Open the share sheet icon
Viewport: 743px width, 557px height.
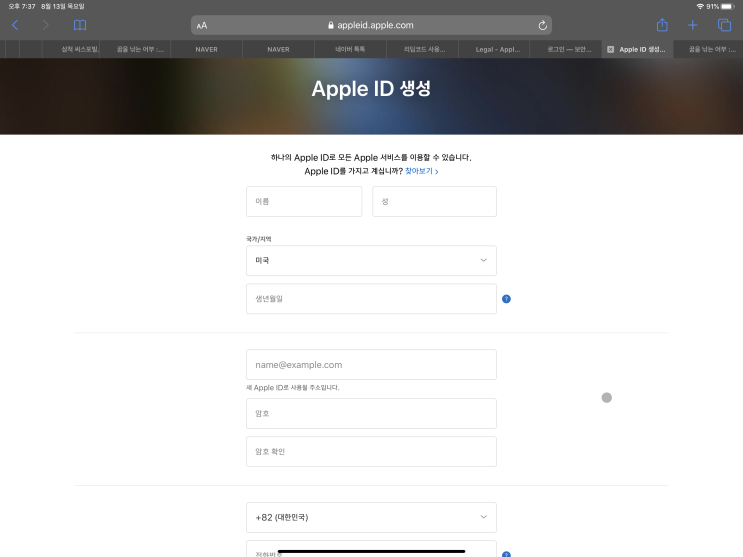pos(662,25)
